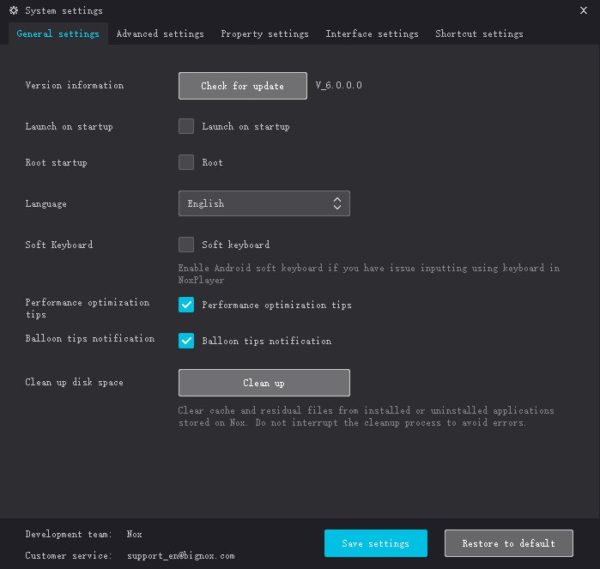Enable the Launch on startup checkbox
Viewport: 600px width, 569px height.
click(186, 126)
